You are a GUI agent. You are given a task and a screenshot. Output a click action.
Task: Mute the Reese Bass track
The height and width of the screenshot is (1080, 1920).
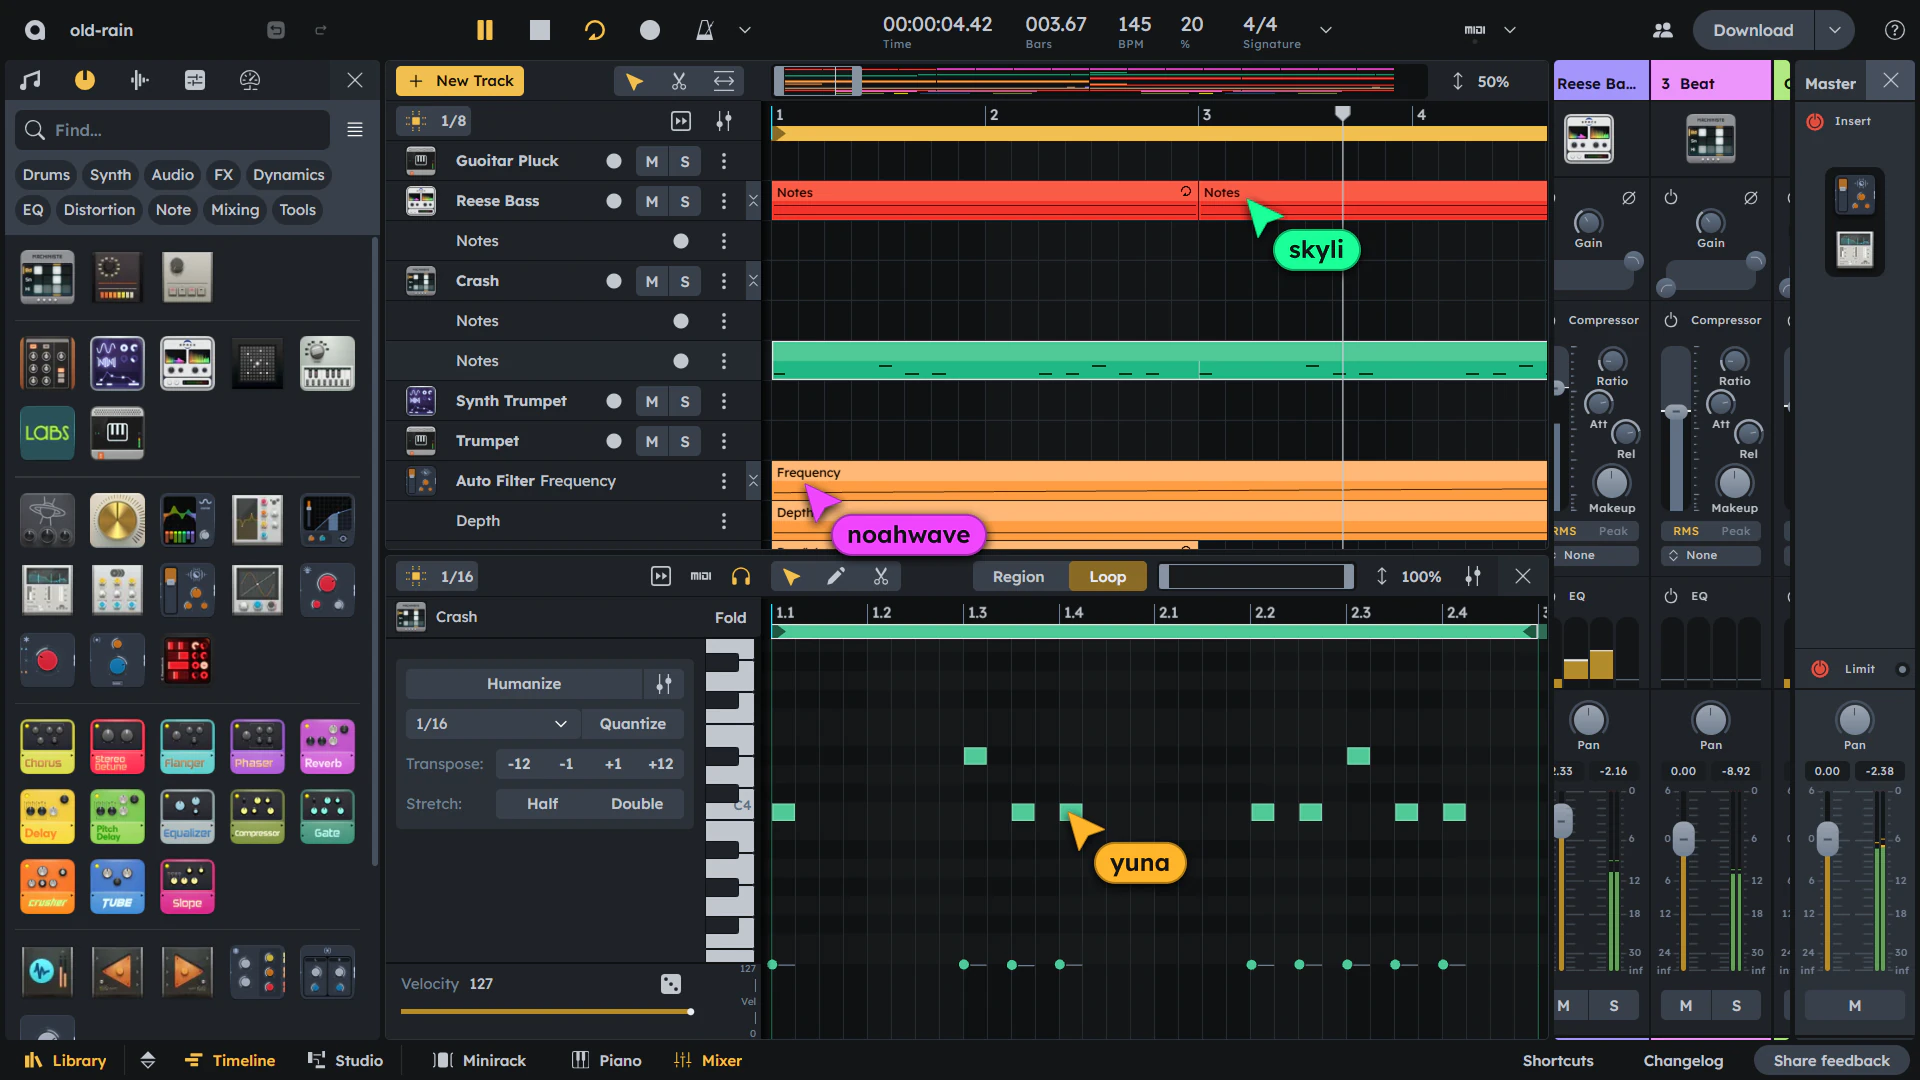pos(652,201)
